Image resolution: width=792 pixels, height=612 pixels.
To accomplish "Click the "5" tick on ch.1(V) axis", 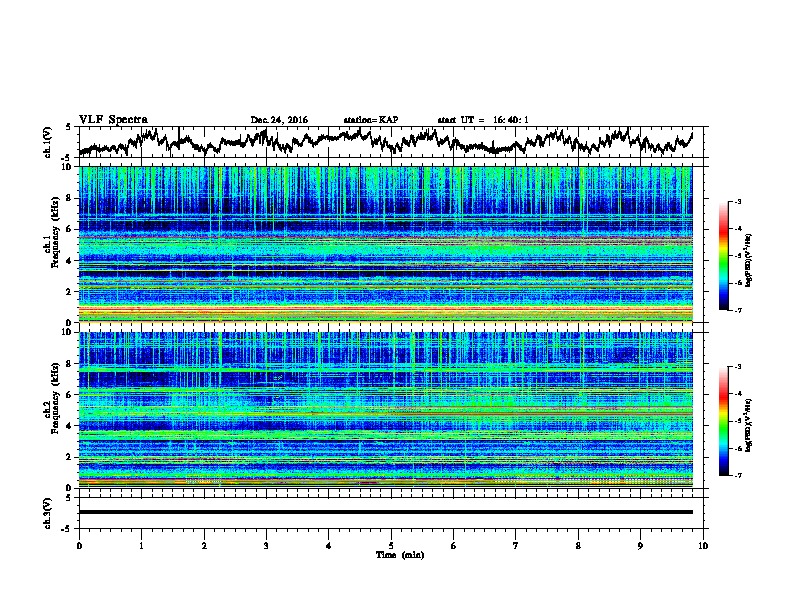I will (x=68, y=127).
